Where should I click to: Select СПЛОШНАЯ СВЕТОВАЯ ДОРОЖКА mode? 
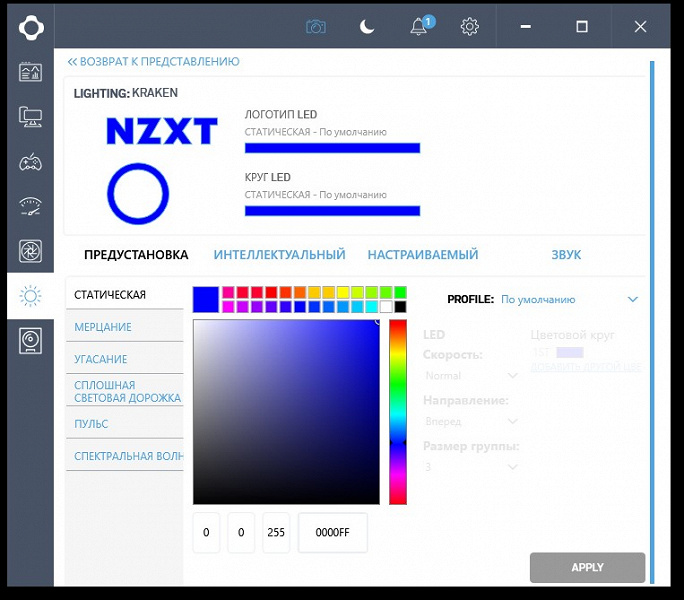(x=125, y=391)
